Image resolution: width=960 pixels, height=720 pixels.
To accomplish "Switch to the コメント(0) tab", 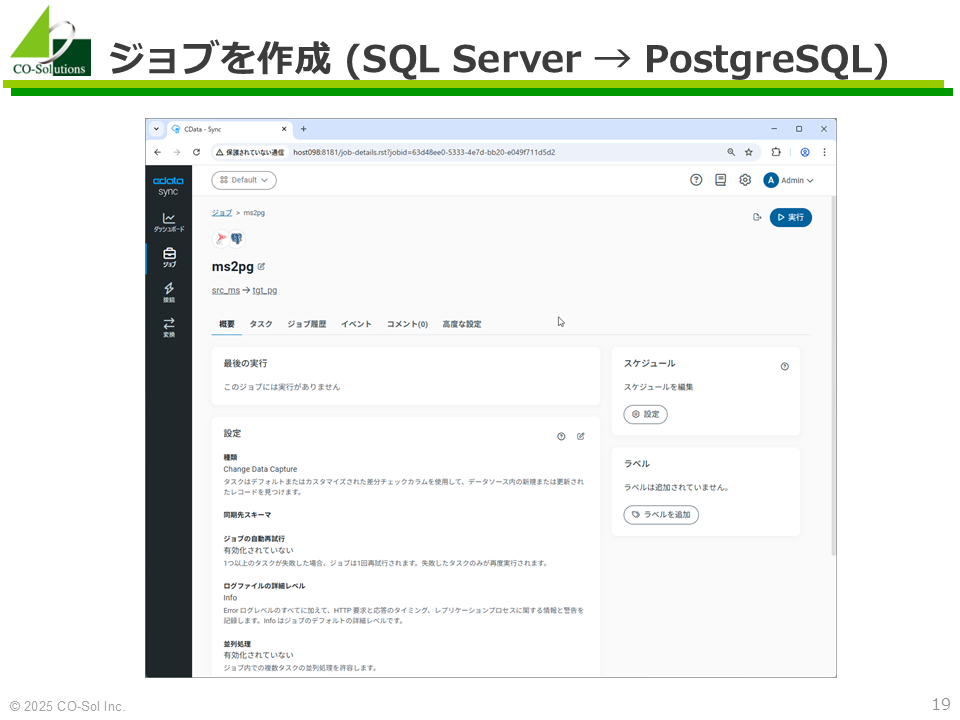I will tap(407, 324).
